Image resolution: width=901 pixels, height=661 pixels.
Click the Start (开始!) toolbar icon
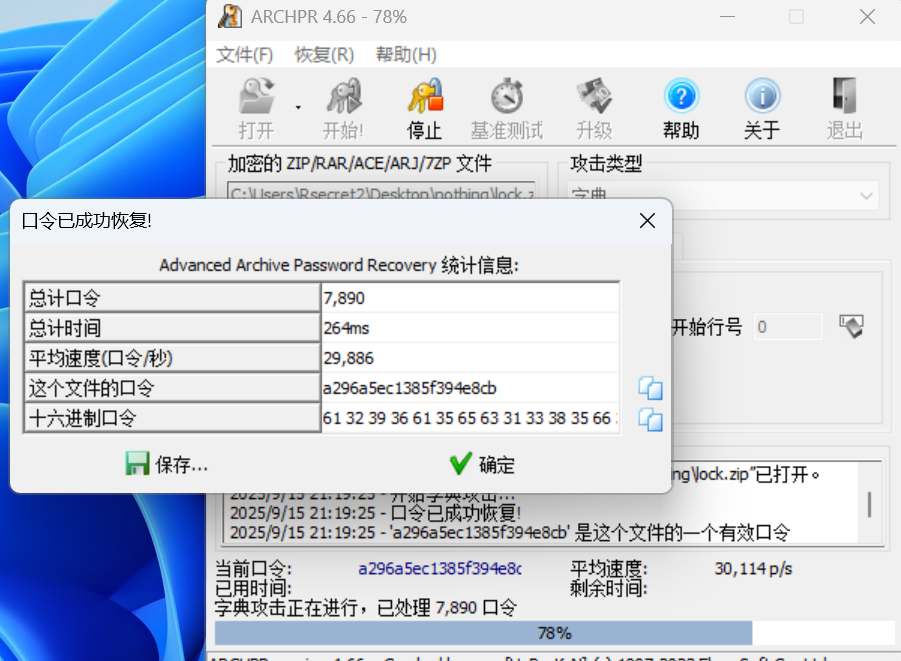click(x=344, y=96)
